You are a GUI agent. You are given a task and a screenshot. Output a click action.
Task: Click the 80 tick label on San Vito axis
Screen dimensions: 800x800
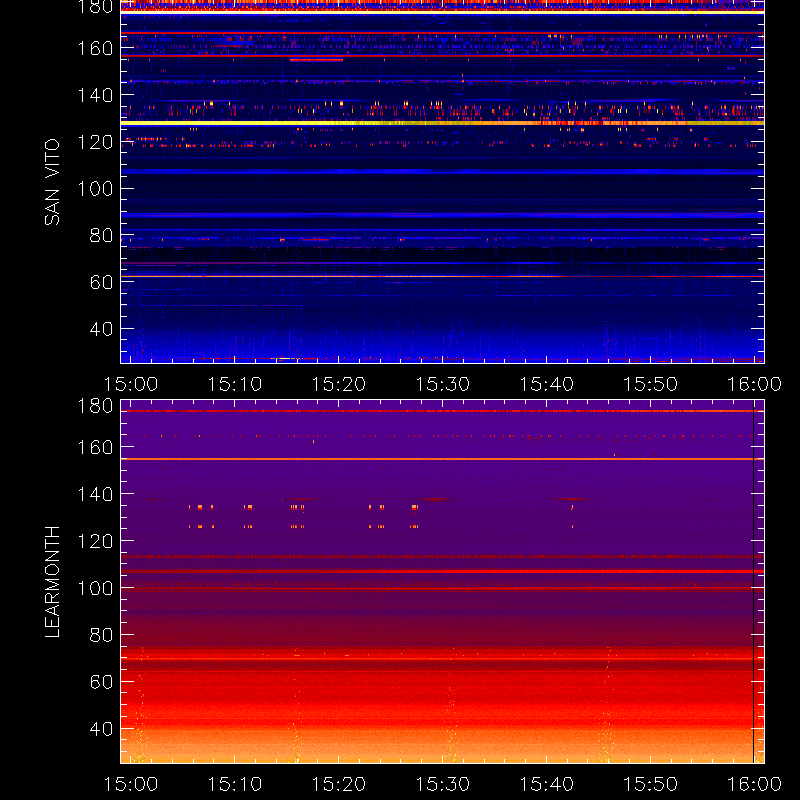(101, 235)
